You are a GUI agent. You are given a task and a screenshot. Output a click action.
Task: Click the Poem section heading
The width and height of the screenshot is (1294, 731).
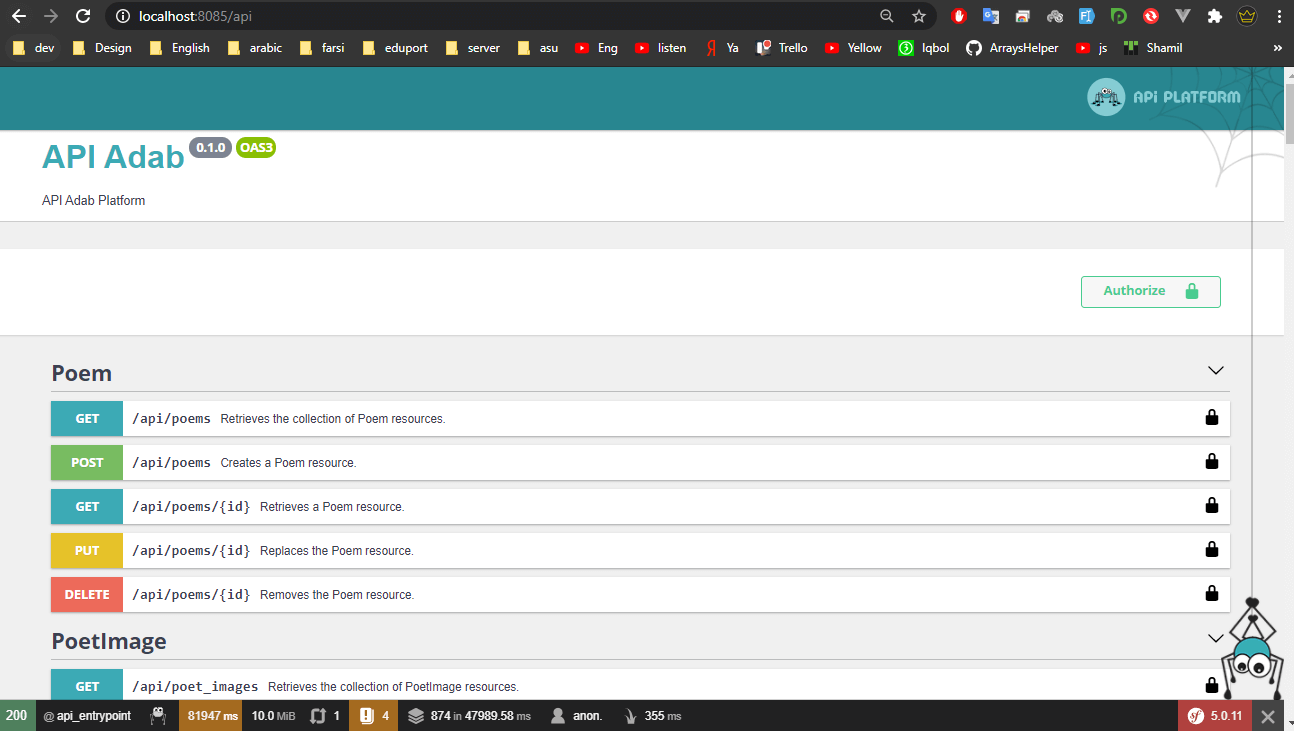(x=82, y=373)
